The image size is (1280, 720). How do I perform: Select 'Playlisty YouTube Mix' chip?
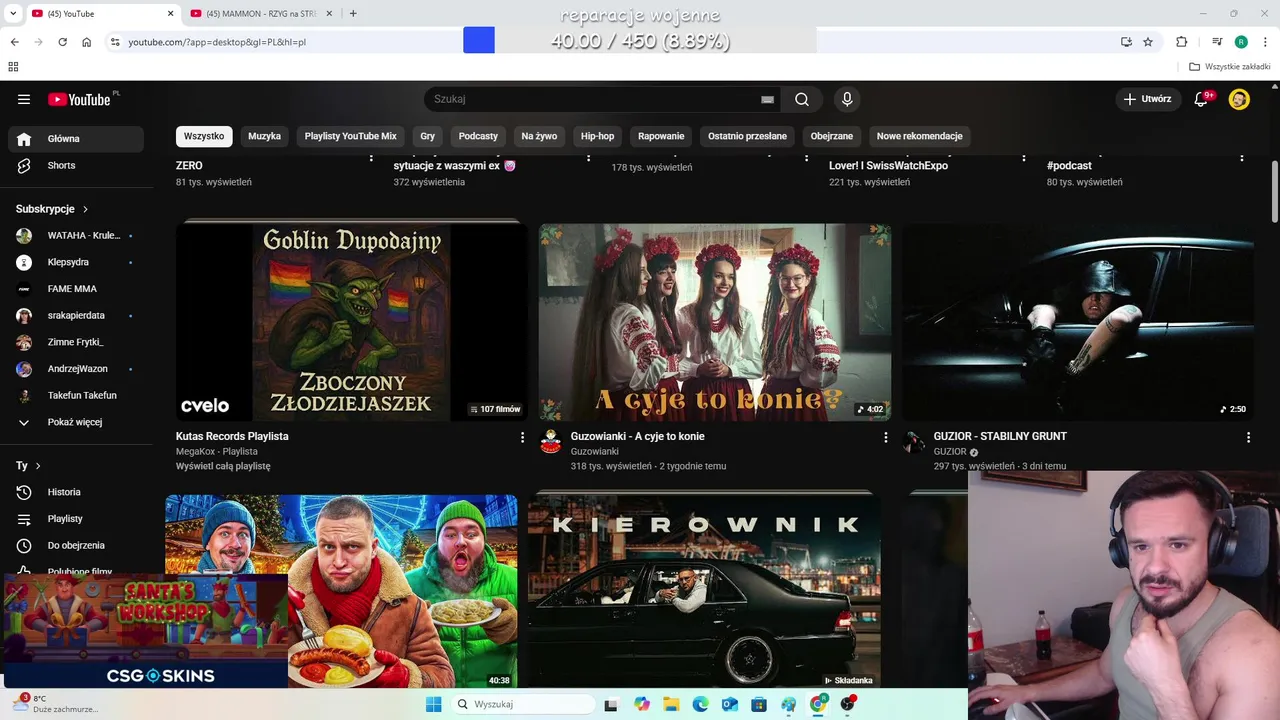point(351,136)
